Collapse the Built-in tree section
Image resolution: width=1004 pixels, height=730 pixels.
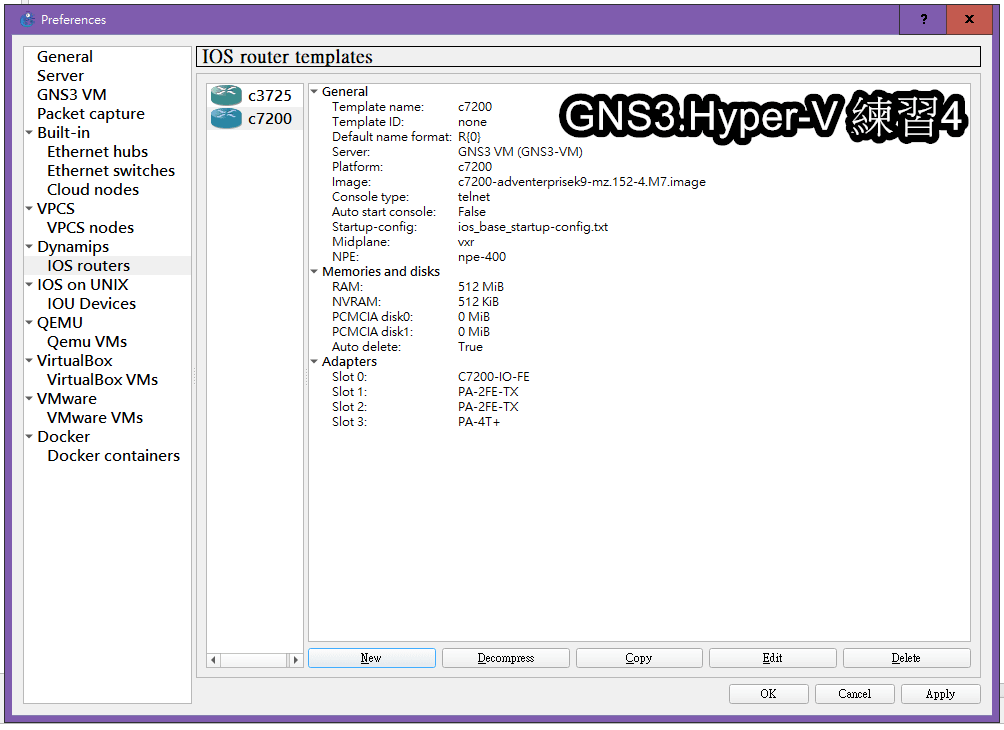pos(29,133)
